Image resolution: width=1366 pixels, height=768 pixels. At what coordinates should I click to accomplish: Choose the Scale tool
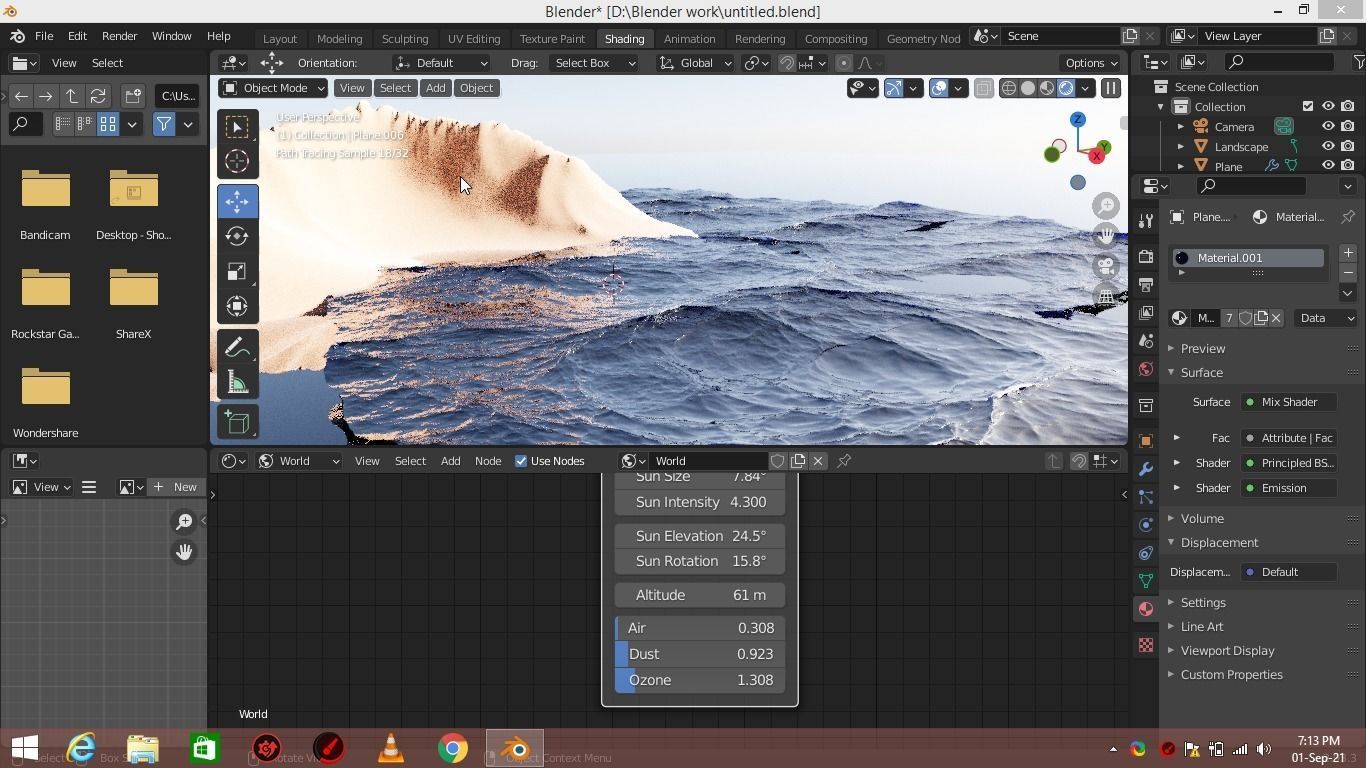237,271
